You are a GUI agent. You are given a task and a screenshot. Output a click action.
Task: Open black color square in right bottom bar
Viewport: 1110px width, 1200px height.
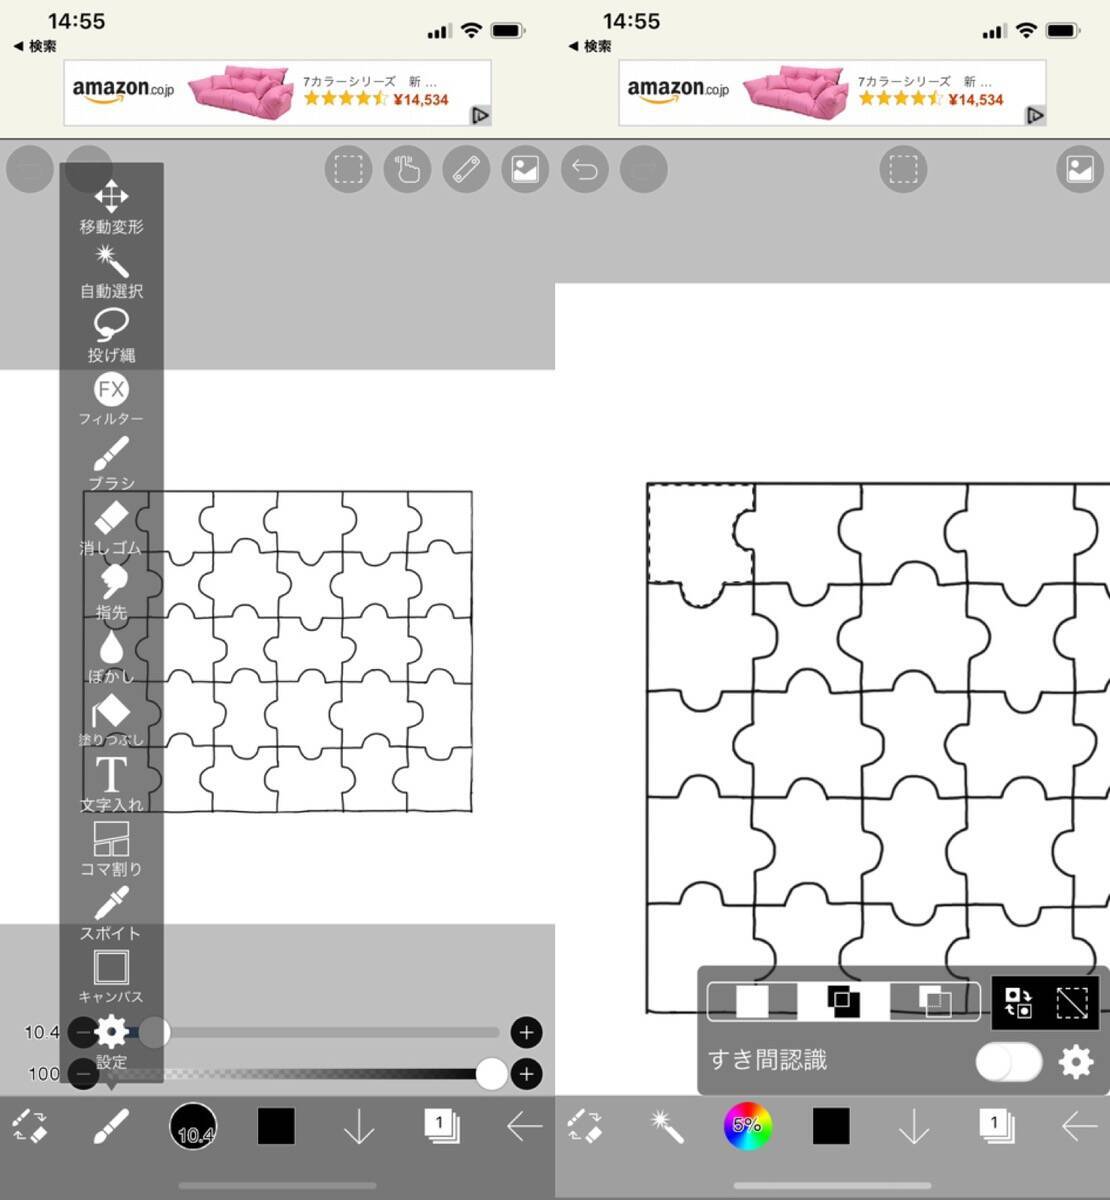pyautogui.click(x=831, y=1126)
